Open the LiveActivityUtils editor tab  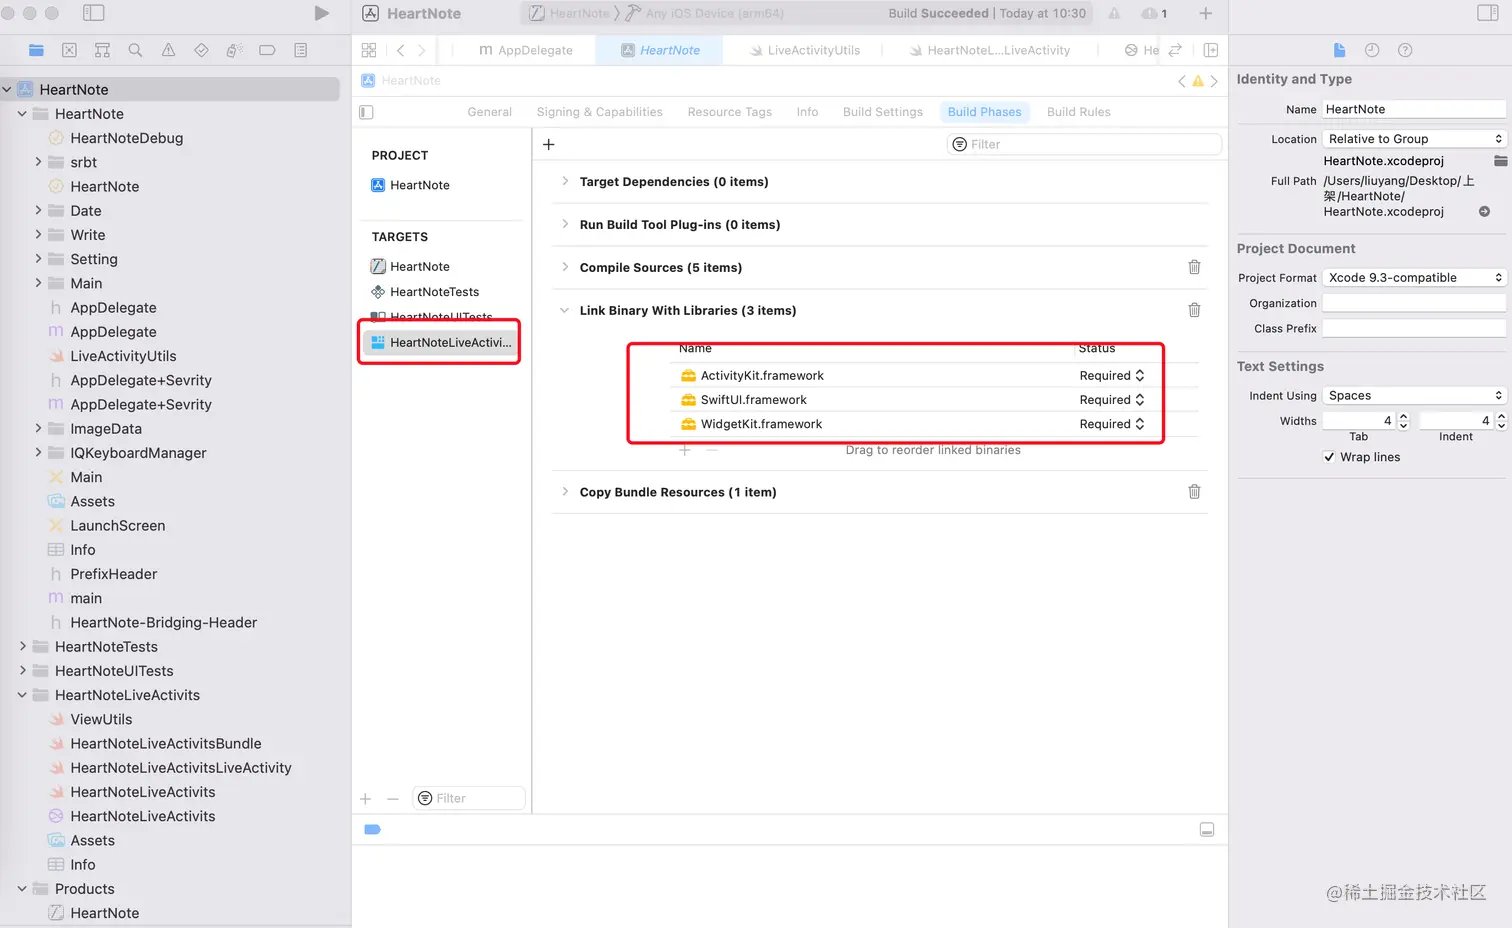tap(805, 50)
